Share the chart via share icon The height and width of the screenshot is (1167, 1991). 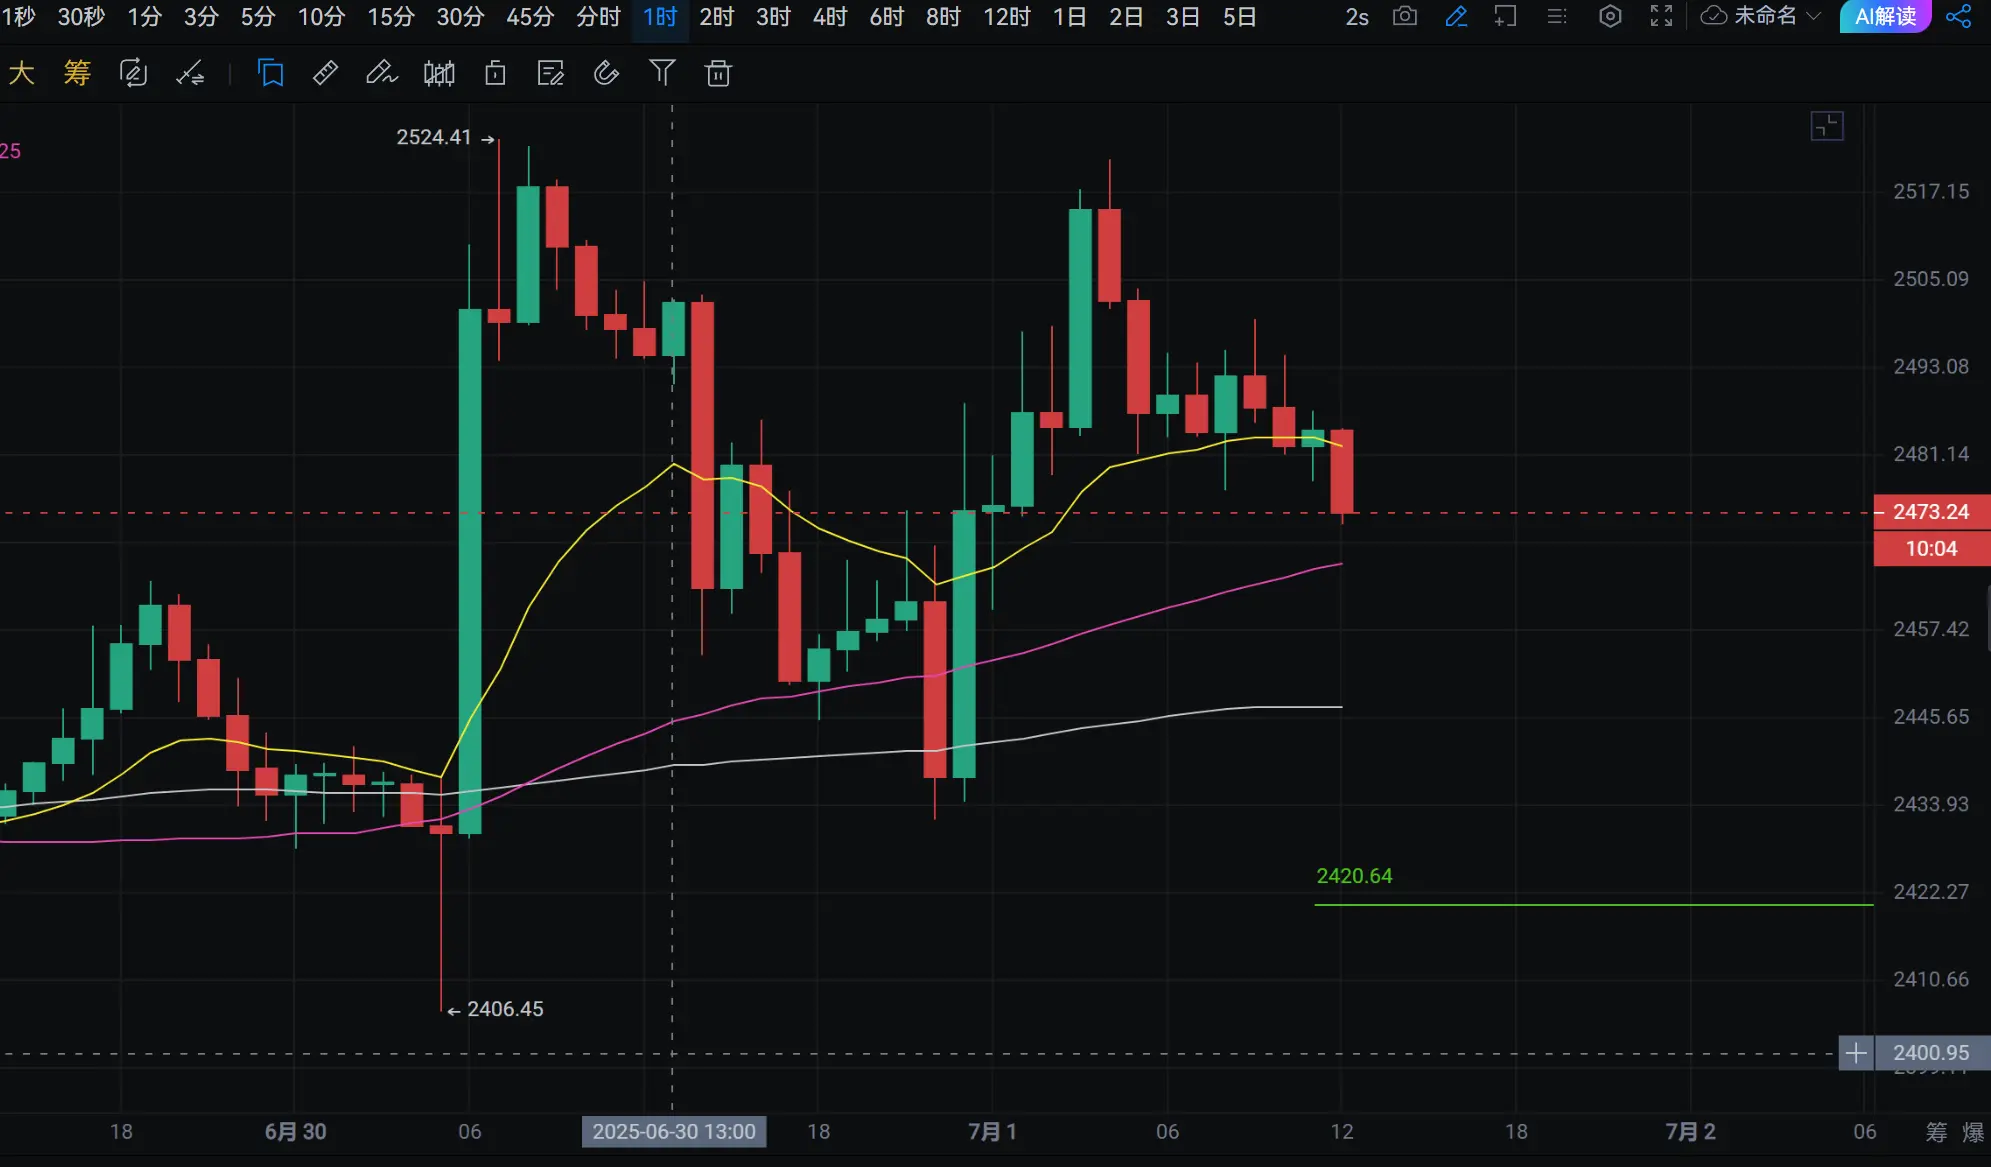[x=1958, y=16]
